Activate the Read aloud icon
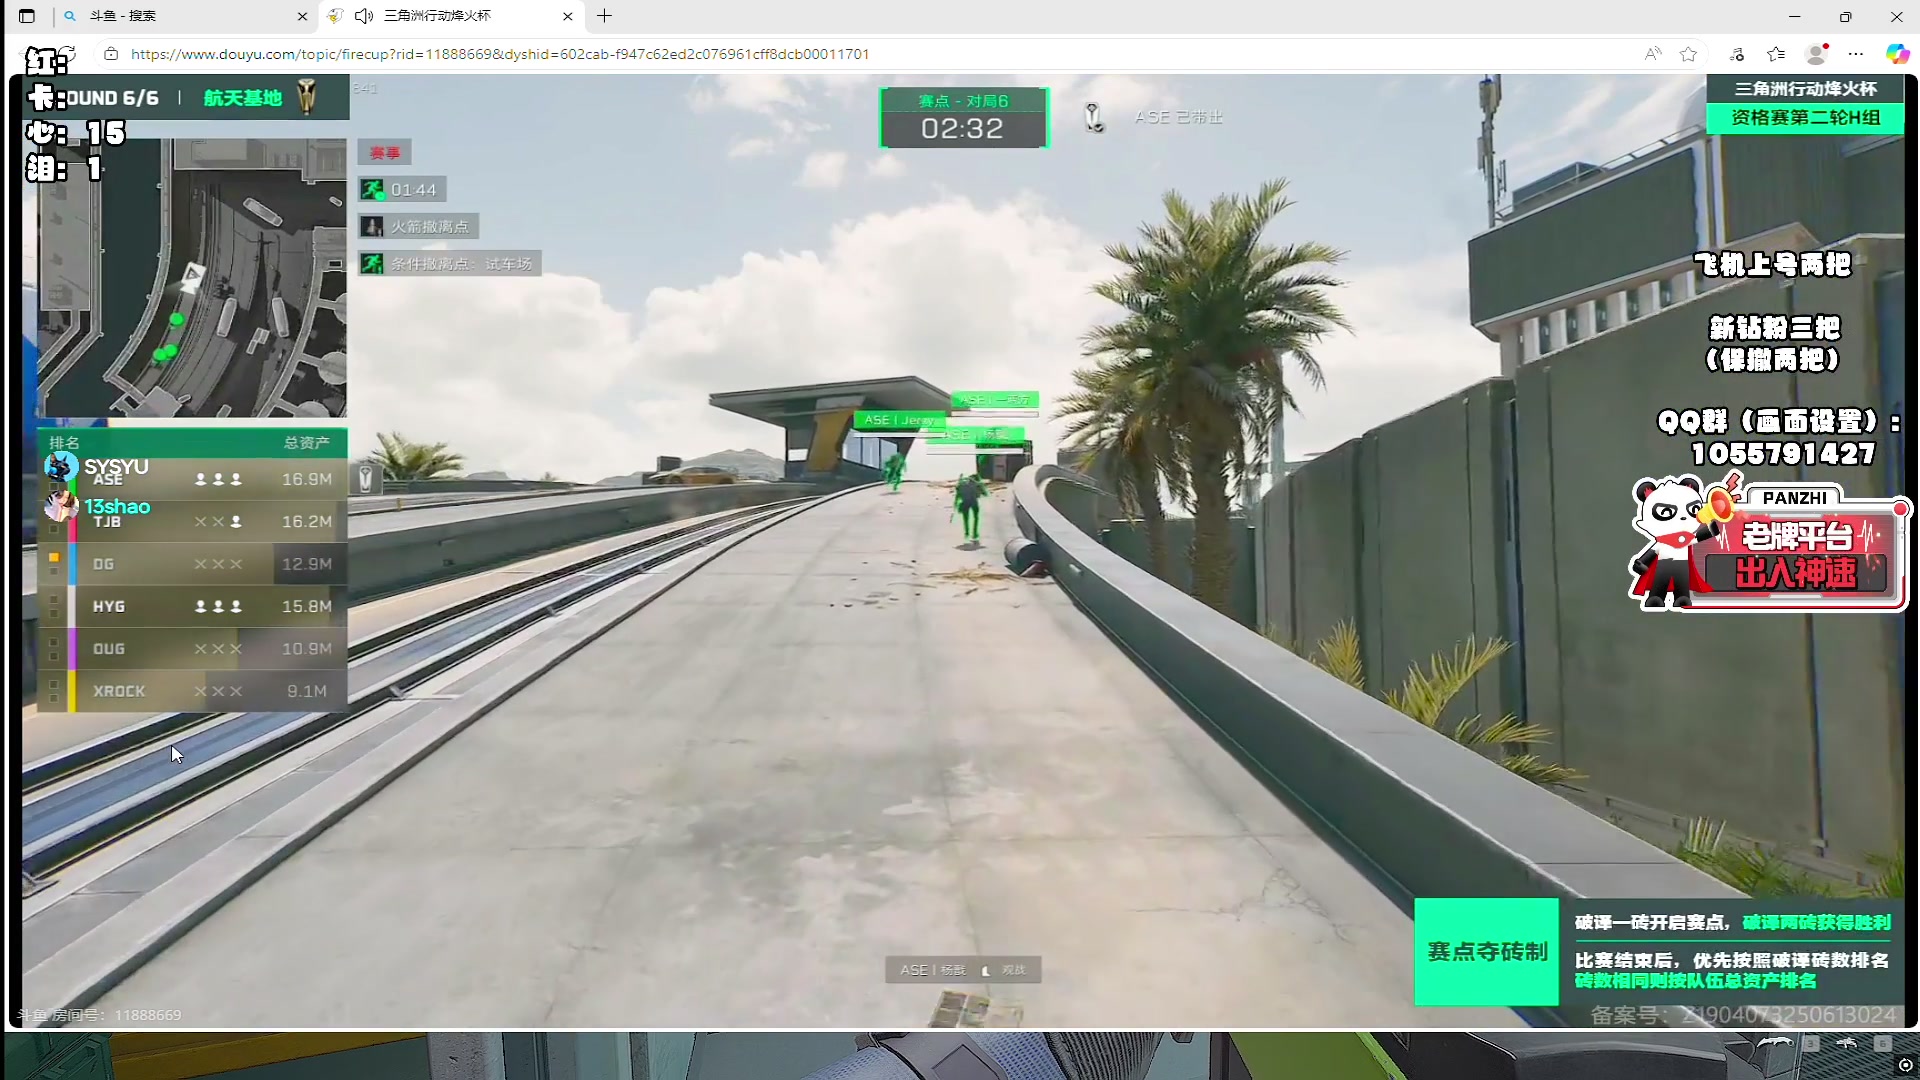The width and height of the screenshot is (1920, 1080). 1653,54
